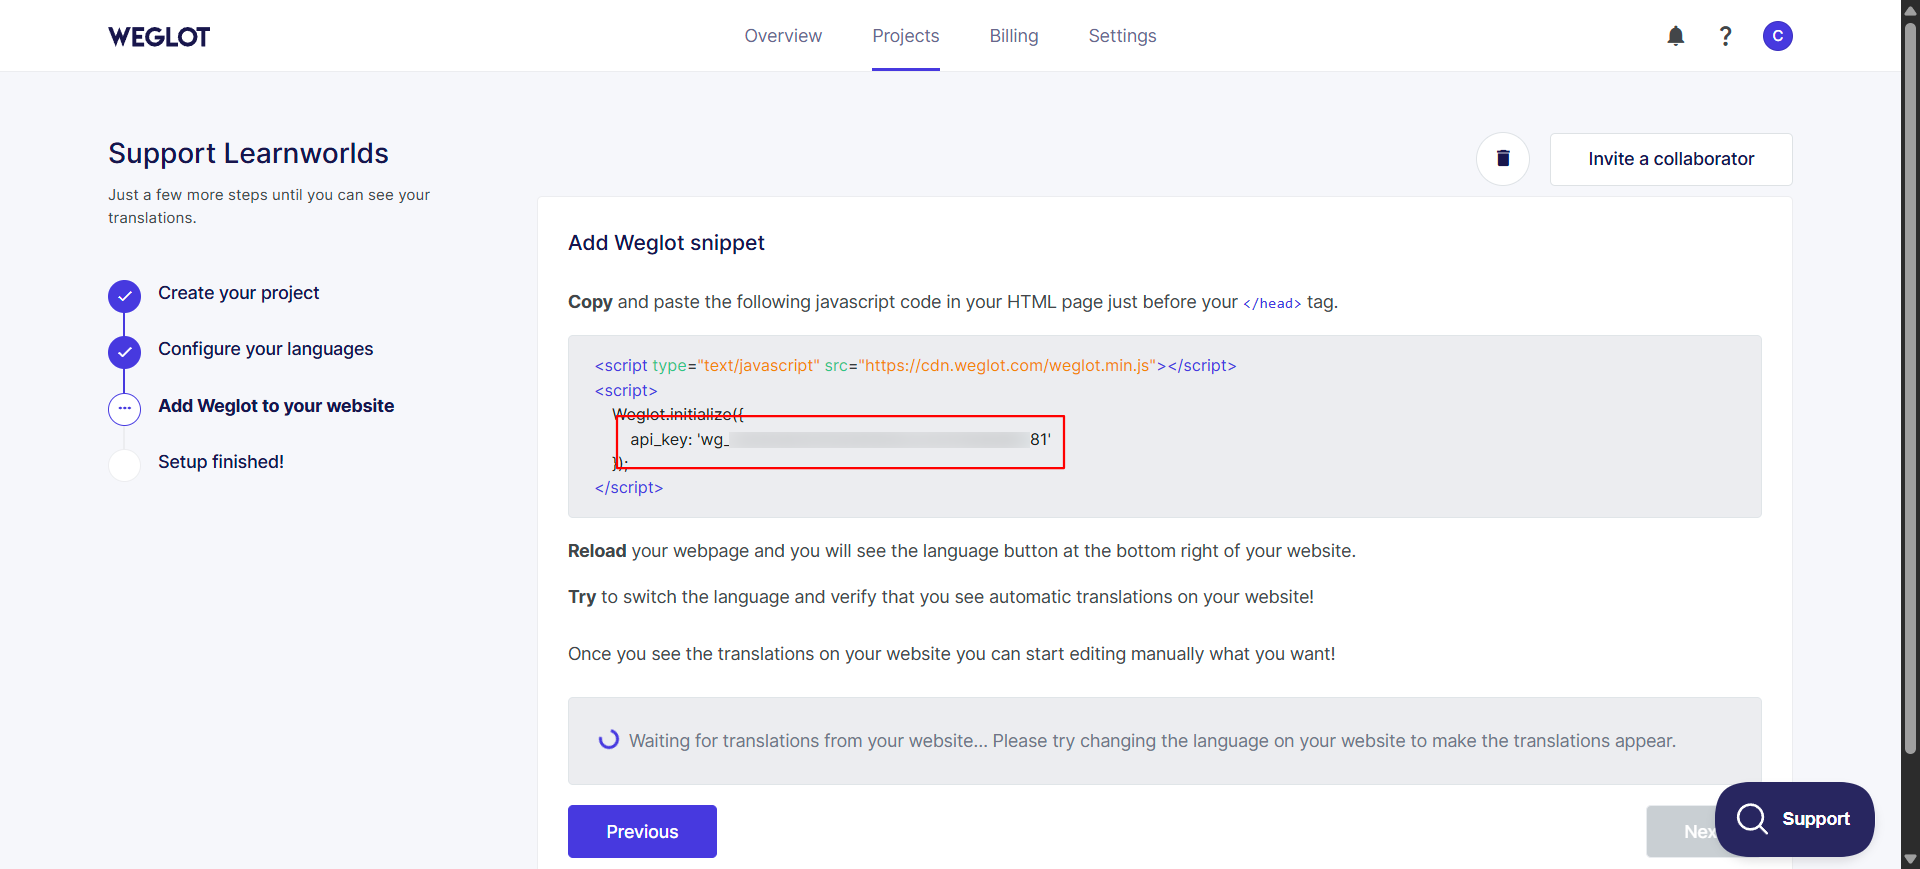Open the Support chat widget
This screenshot has height=869, width=1920.
click(1795, 819)
